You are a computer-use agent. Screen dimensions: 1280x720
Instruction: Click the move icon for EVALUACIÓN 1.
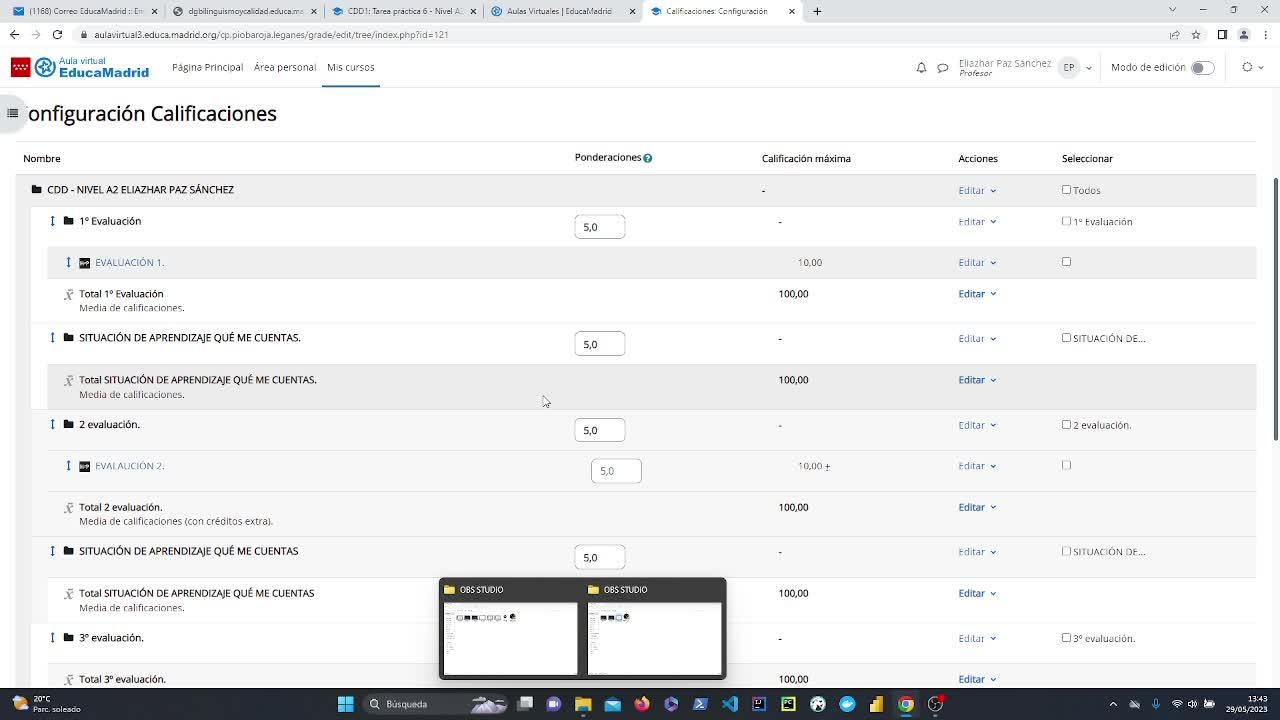(69, 262)
